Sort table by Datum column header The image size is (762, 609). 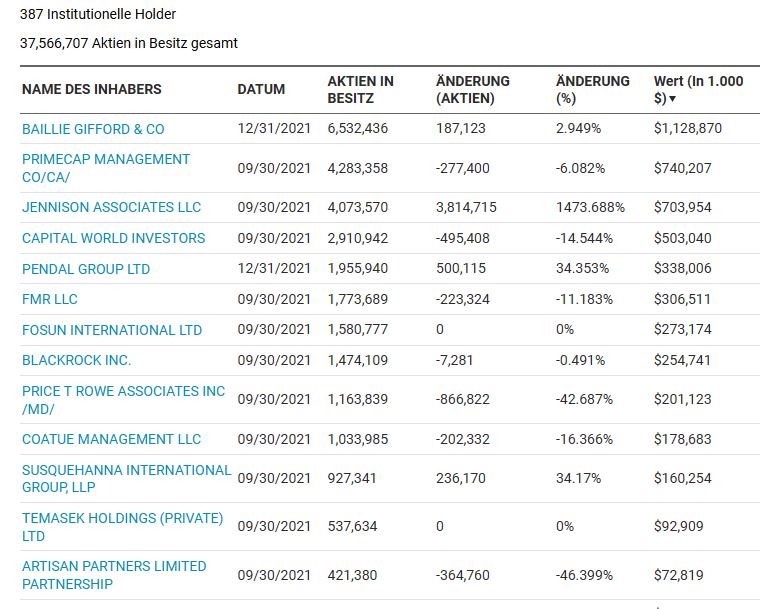point(261,89)
